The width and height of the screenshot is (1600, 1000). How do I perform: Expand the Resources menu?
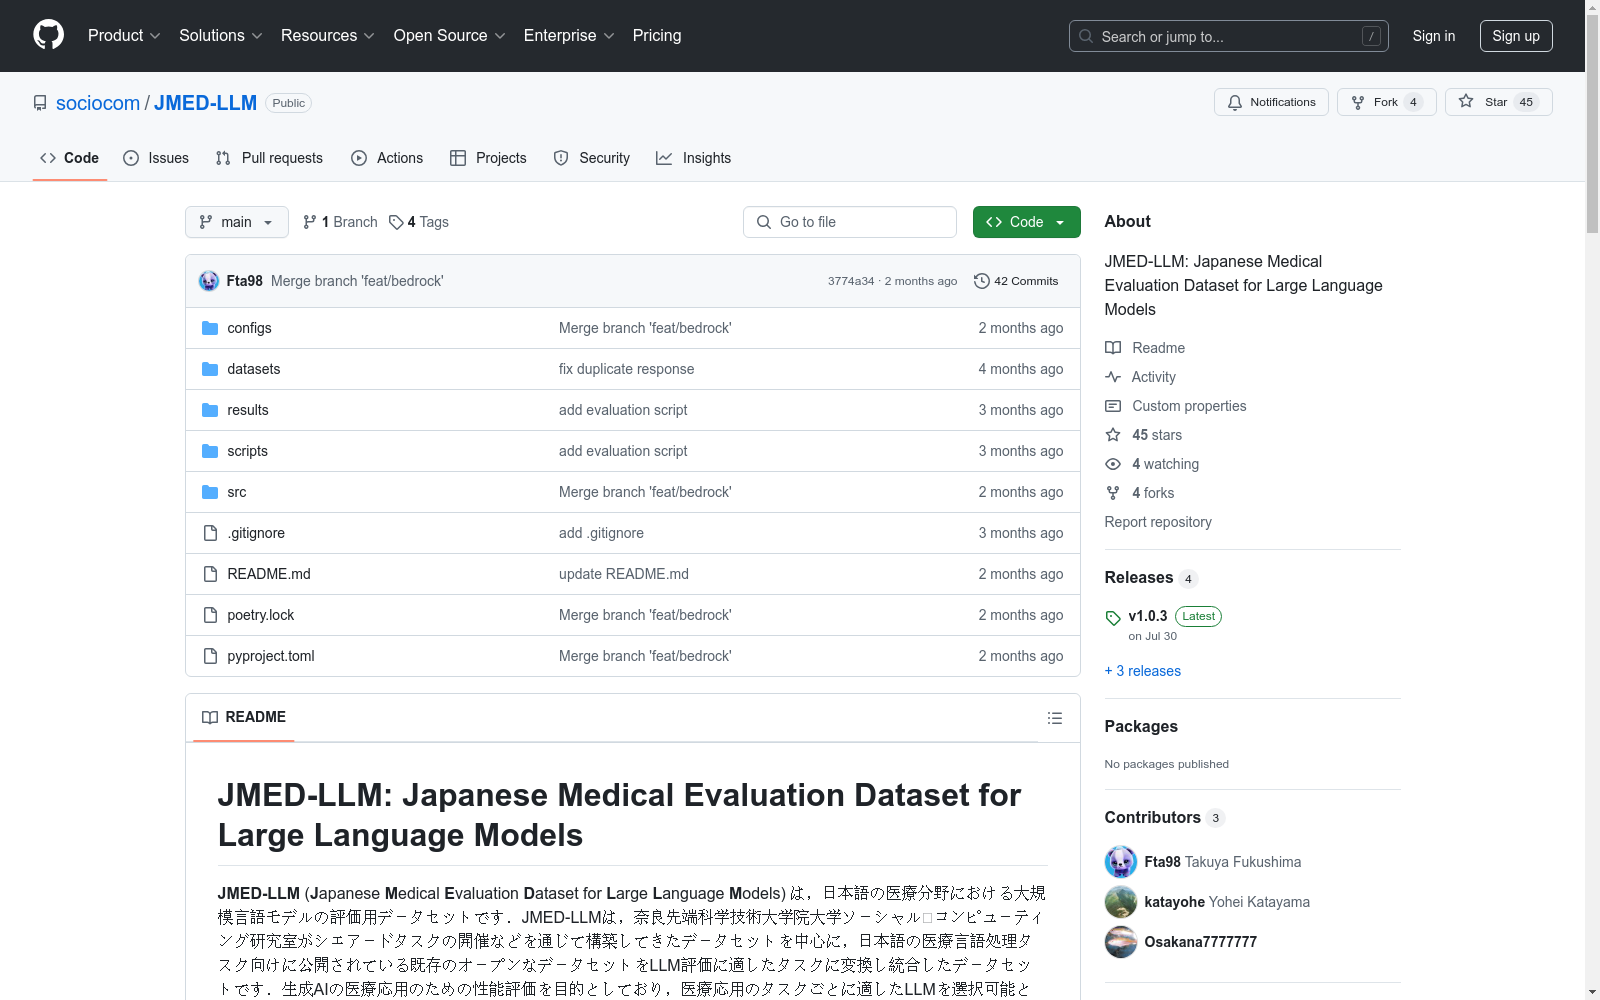(x=327, y=35)
